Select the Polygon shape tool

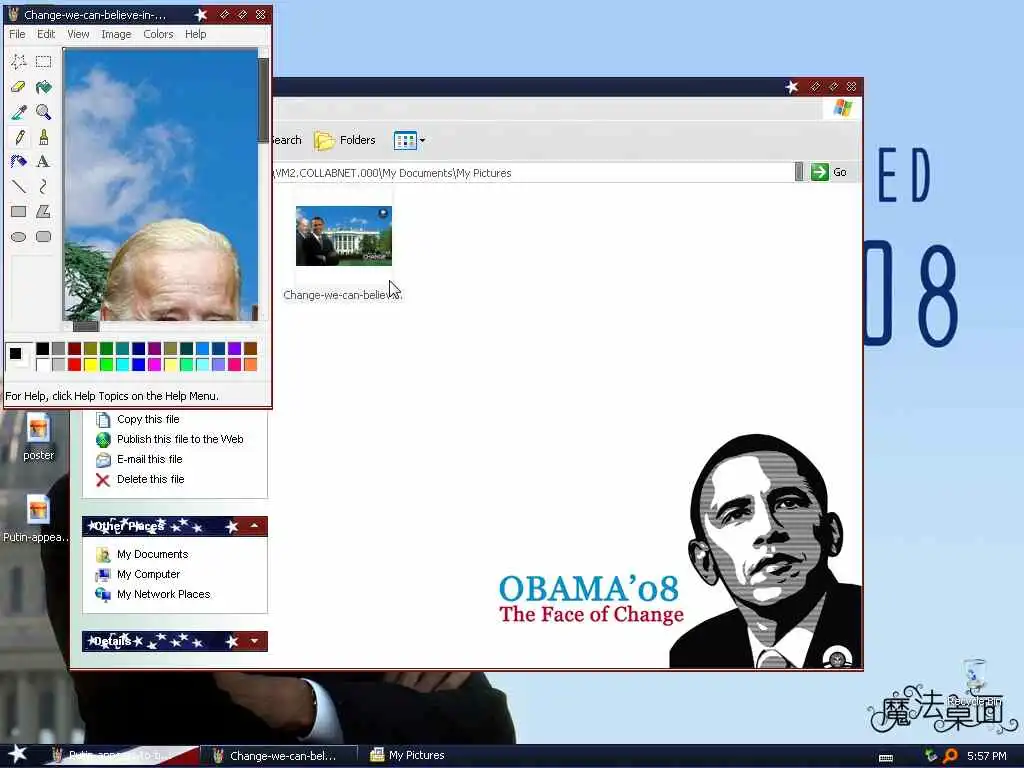click(x=43, y=212)
